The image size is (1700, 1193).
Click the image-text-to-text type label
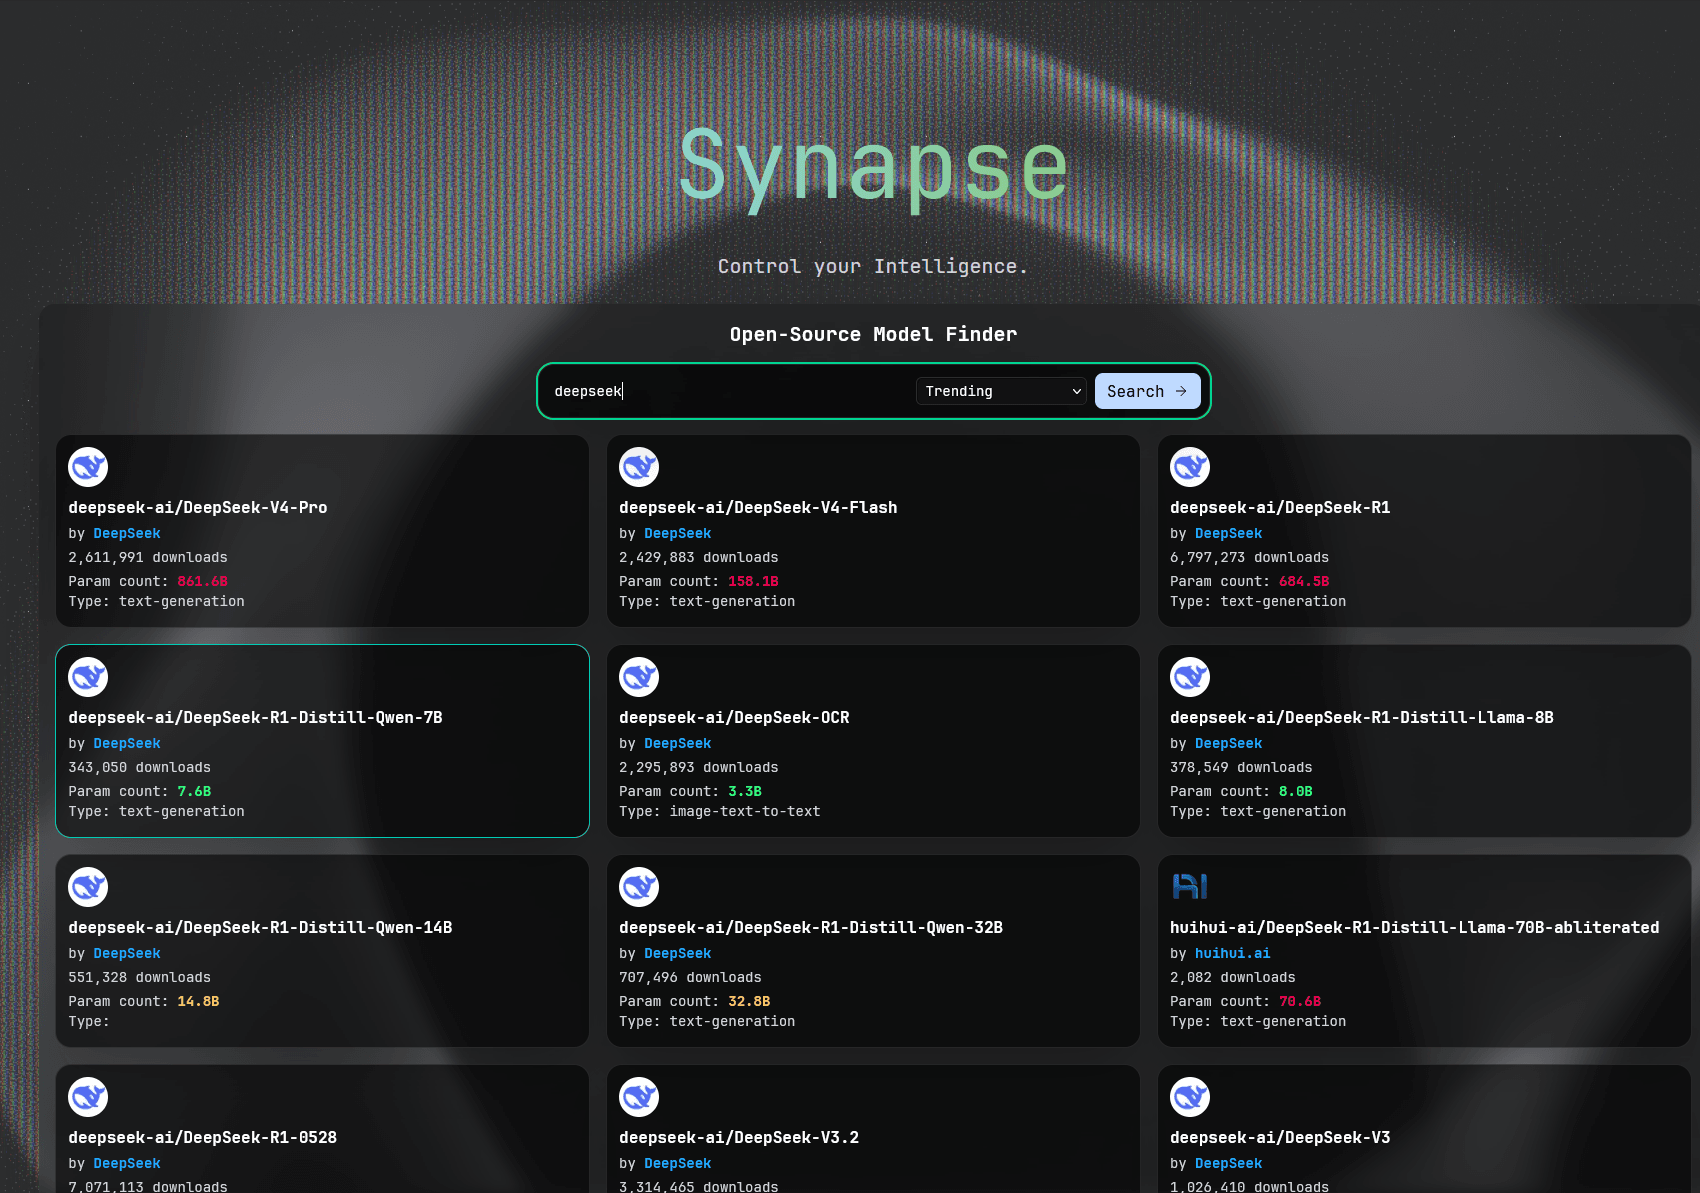745,812
